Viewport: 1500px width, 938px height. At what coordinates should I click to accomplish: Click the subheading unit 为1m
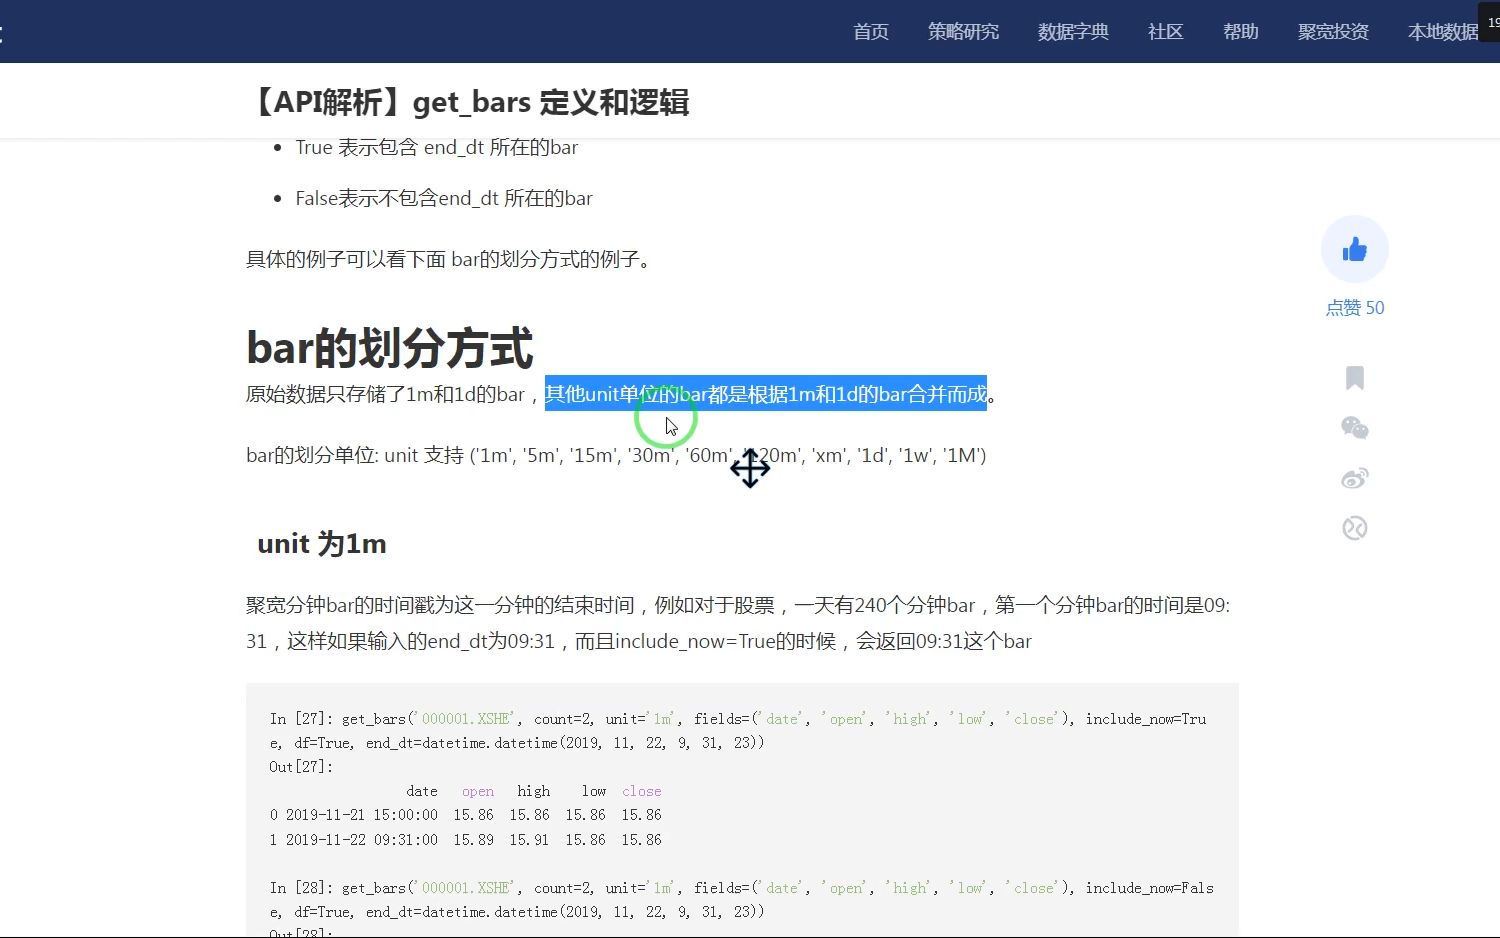pos(322,544)
